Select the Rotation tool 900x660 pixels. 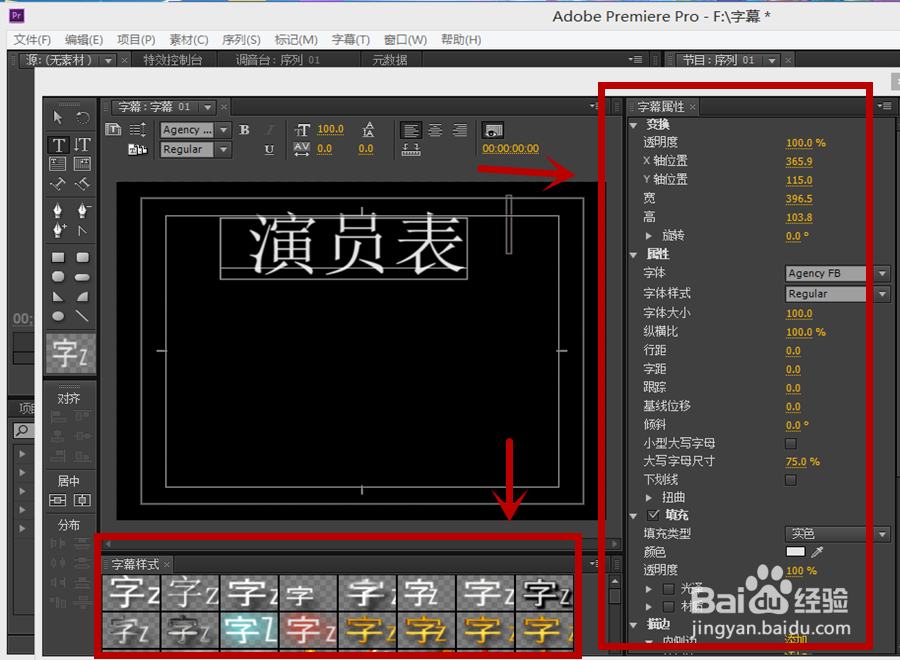pyautogui.click(x=83, y=118)
